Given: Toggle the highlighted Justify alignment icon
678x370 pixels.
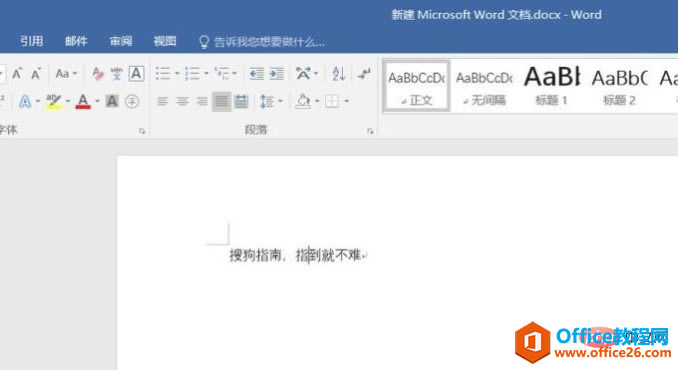Looking at the screenshot, I should click(x=221, y=102).
